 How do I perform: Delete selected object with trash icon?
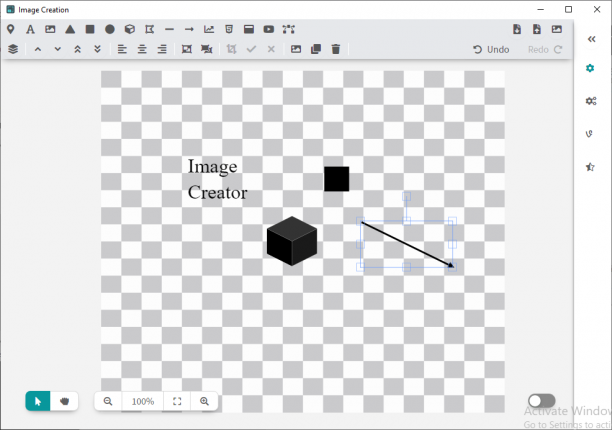tap(336, 49)
